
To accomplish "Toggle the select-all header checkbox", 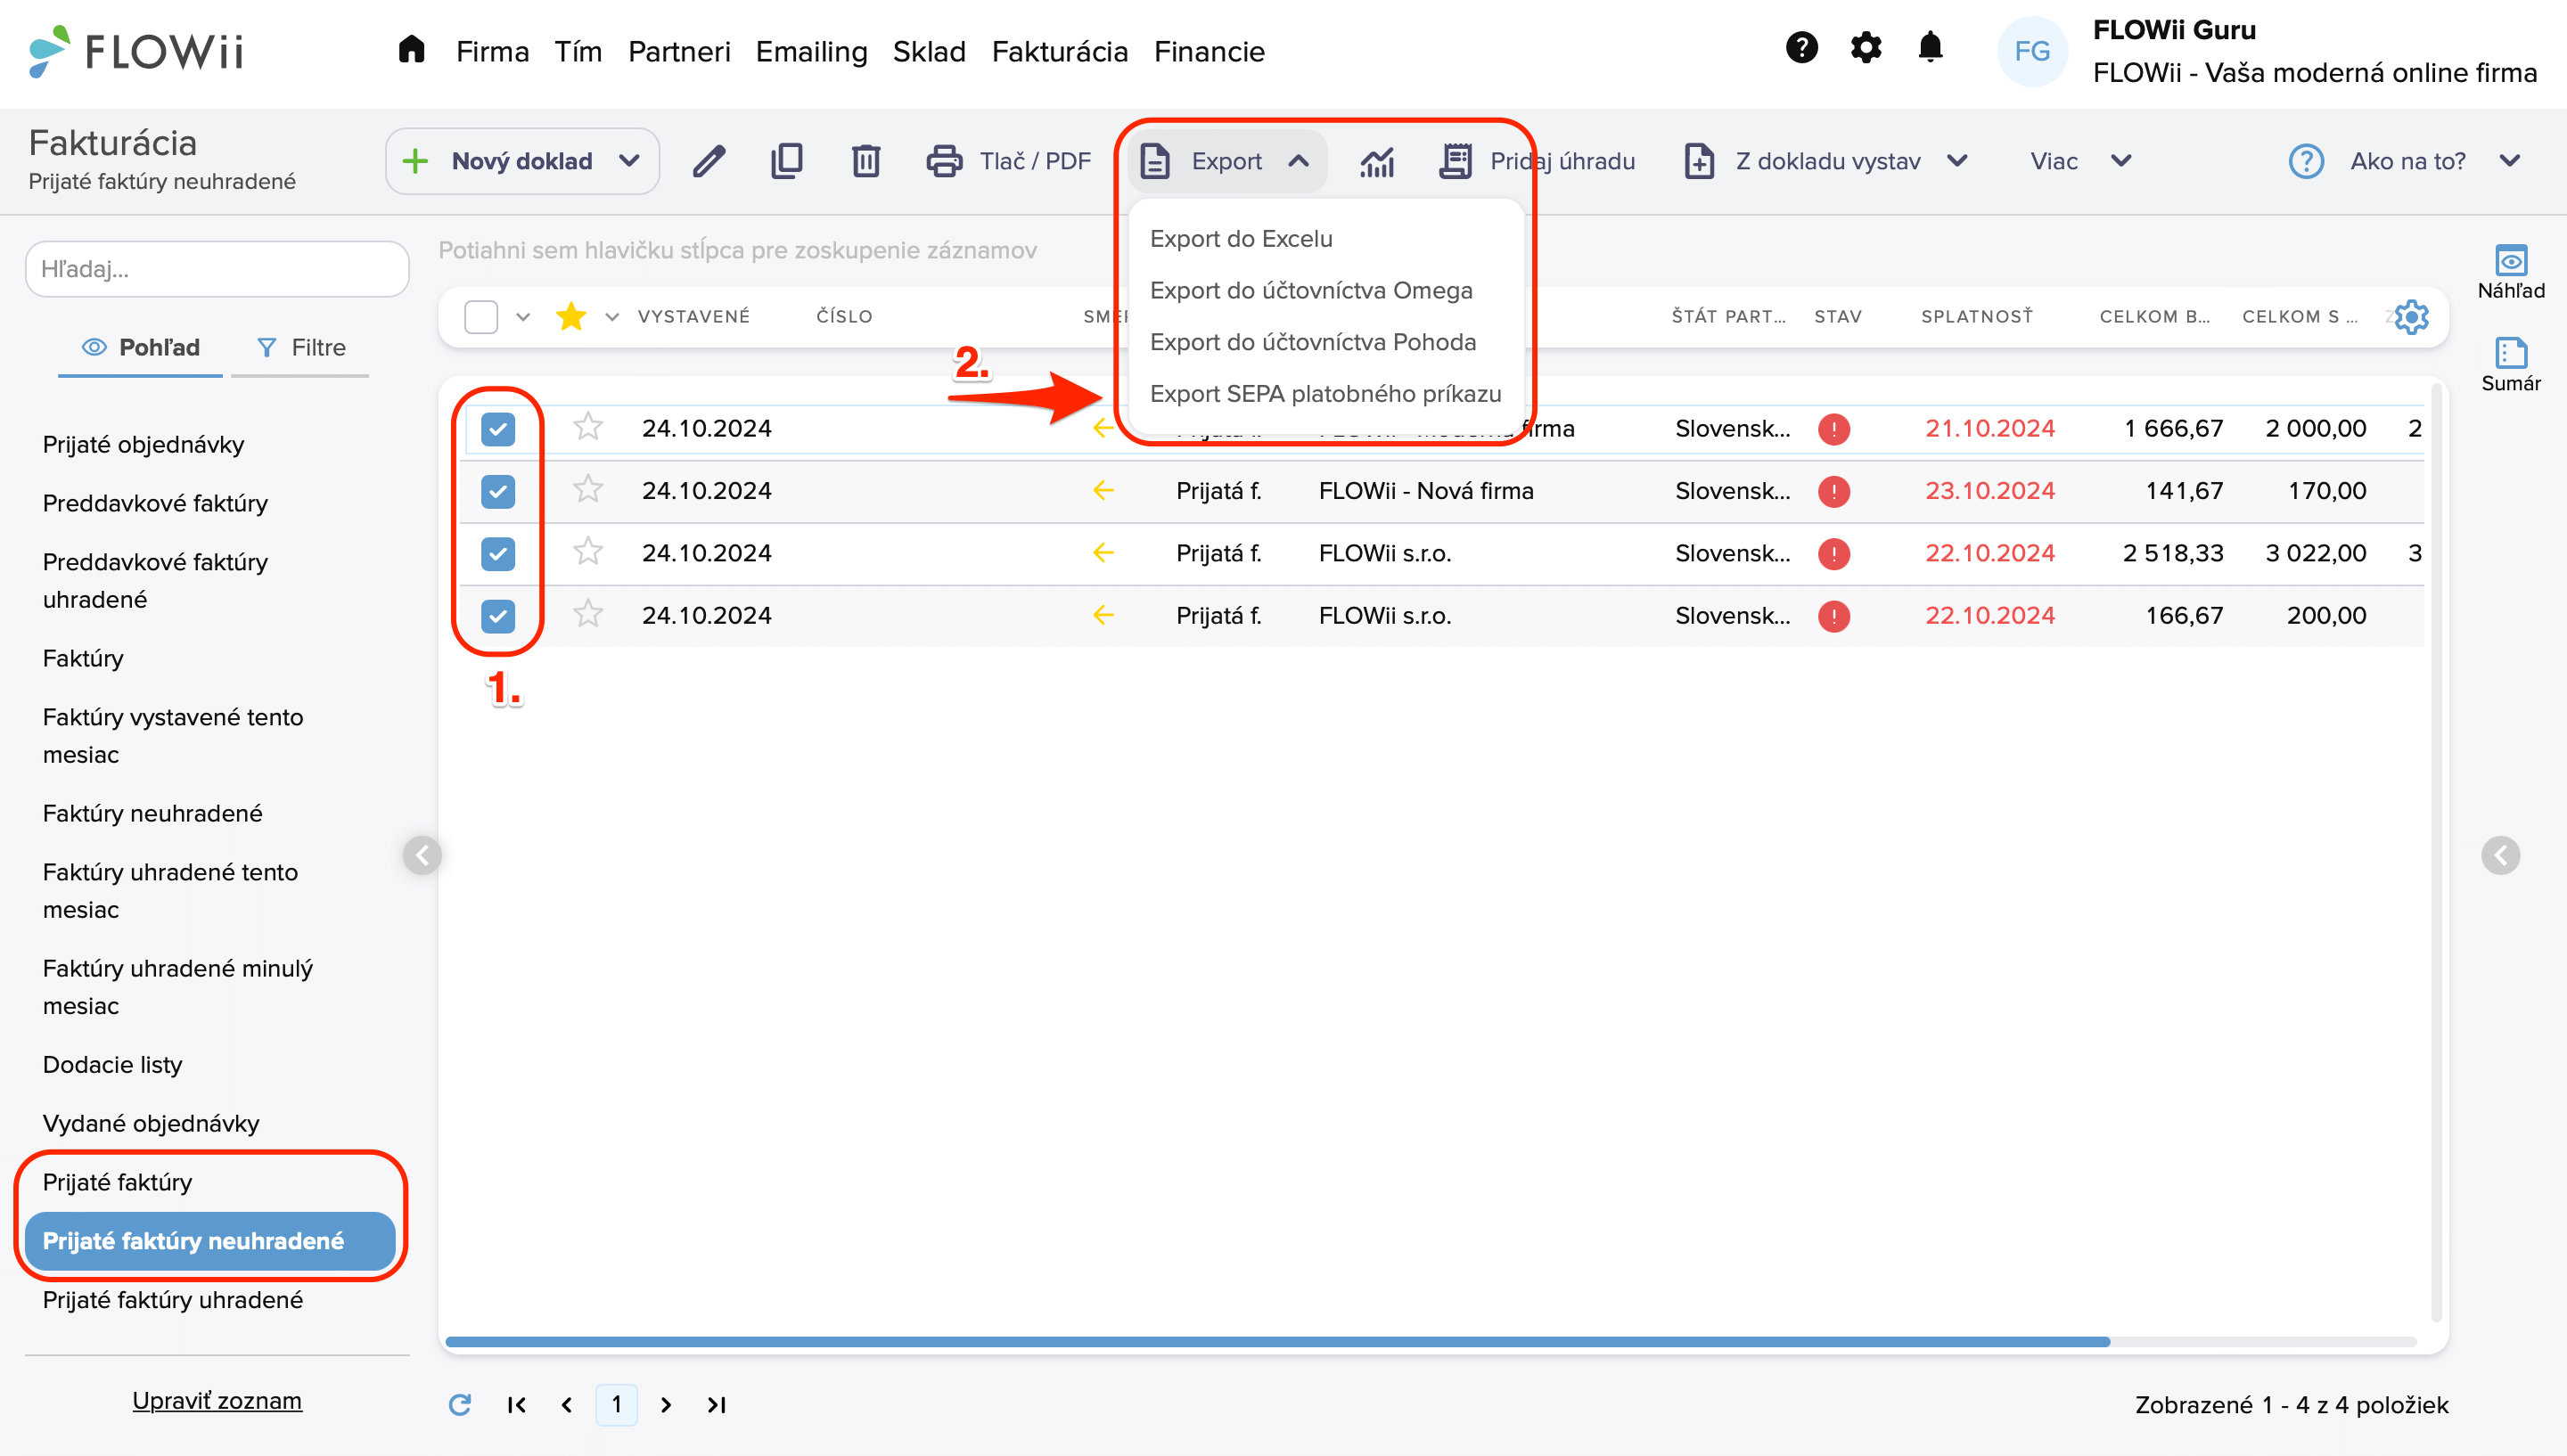I will click(481, 317).
